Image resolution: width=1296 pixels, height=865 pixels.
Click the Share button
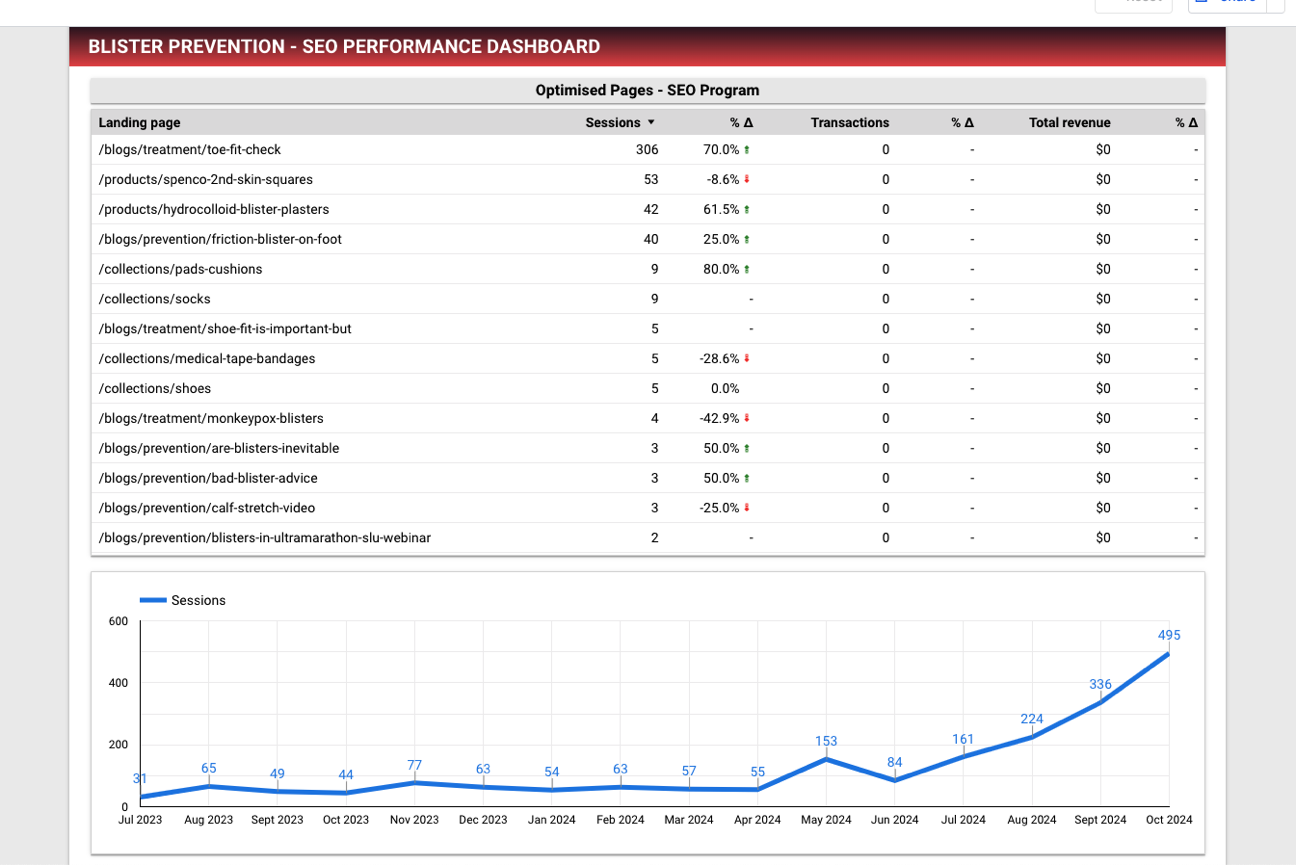[1227, 3]
